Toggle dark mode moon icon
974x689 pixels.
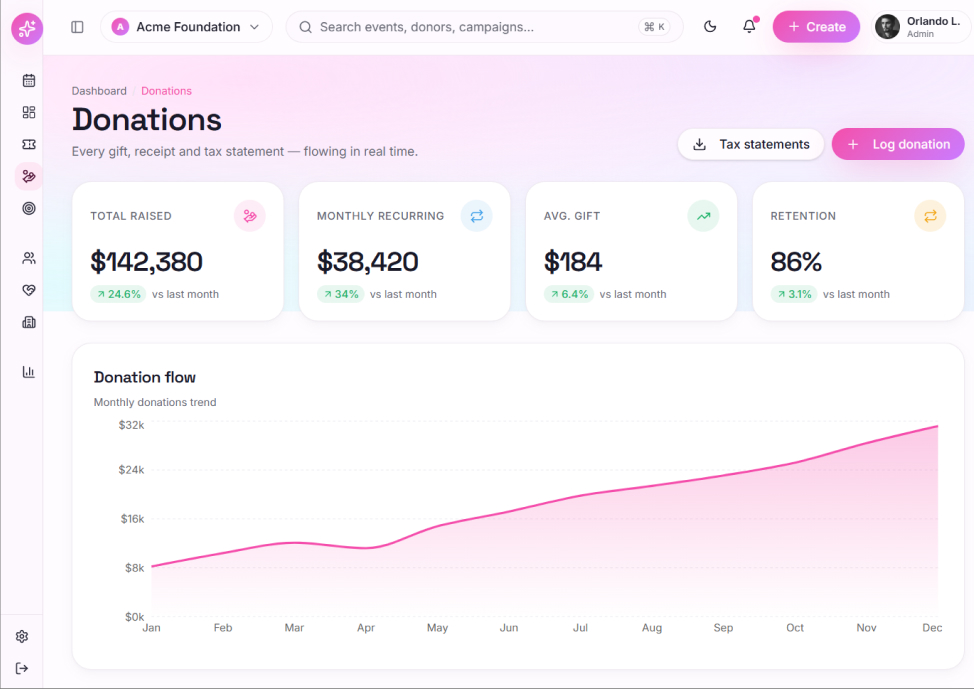710,27
